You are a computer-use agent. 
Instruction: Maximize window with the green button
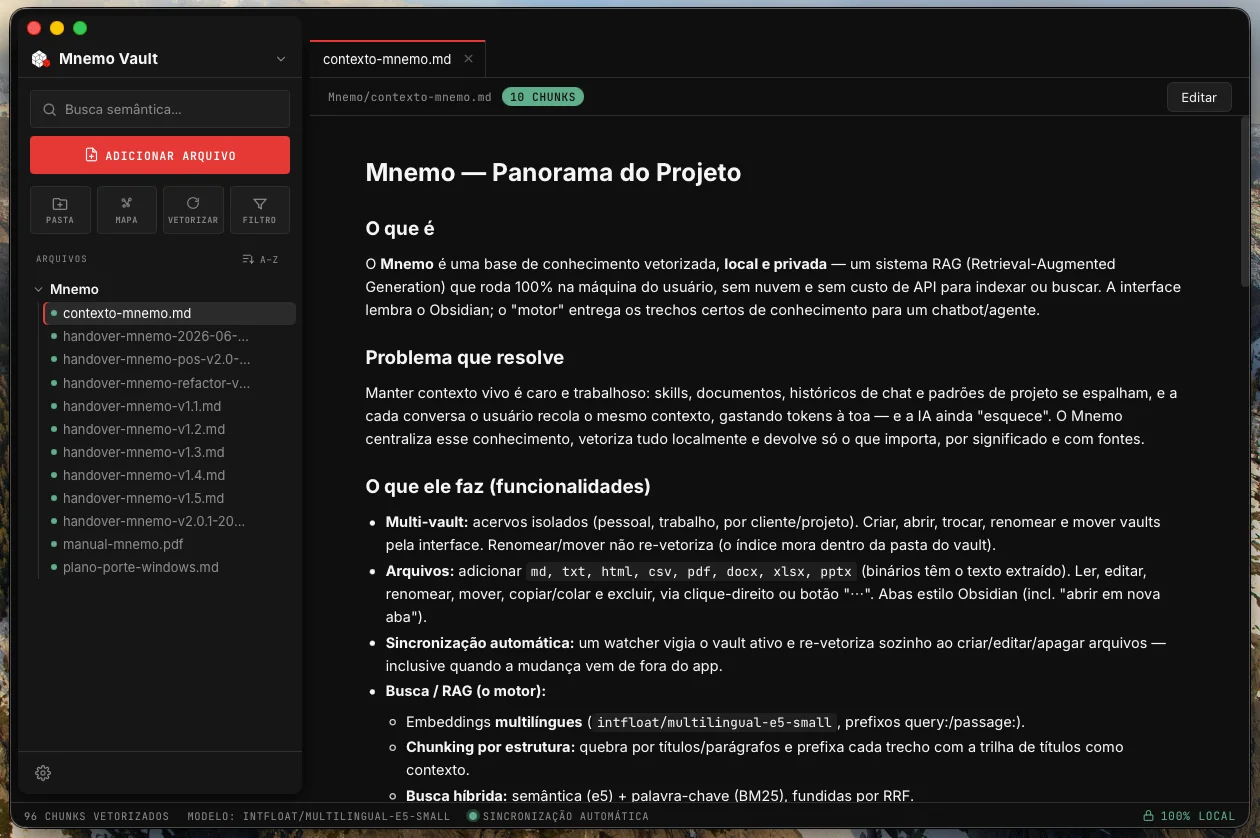pyautogui.click(x=80, y=28)
